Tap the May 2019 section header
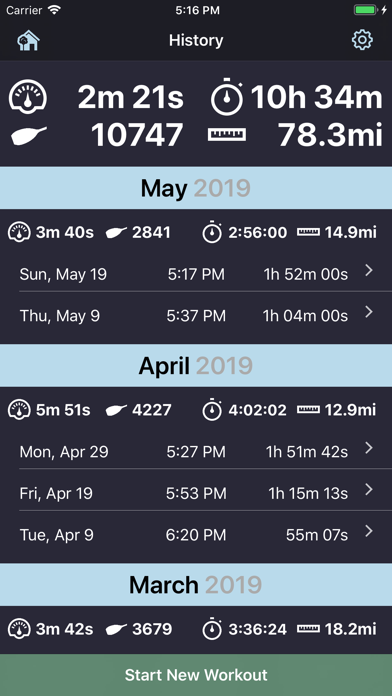The width and height of the screenshot is (392, 696). (x=196, y=188)
